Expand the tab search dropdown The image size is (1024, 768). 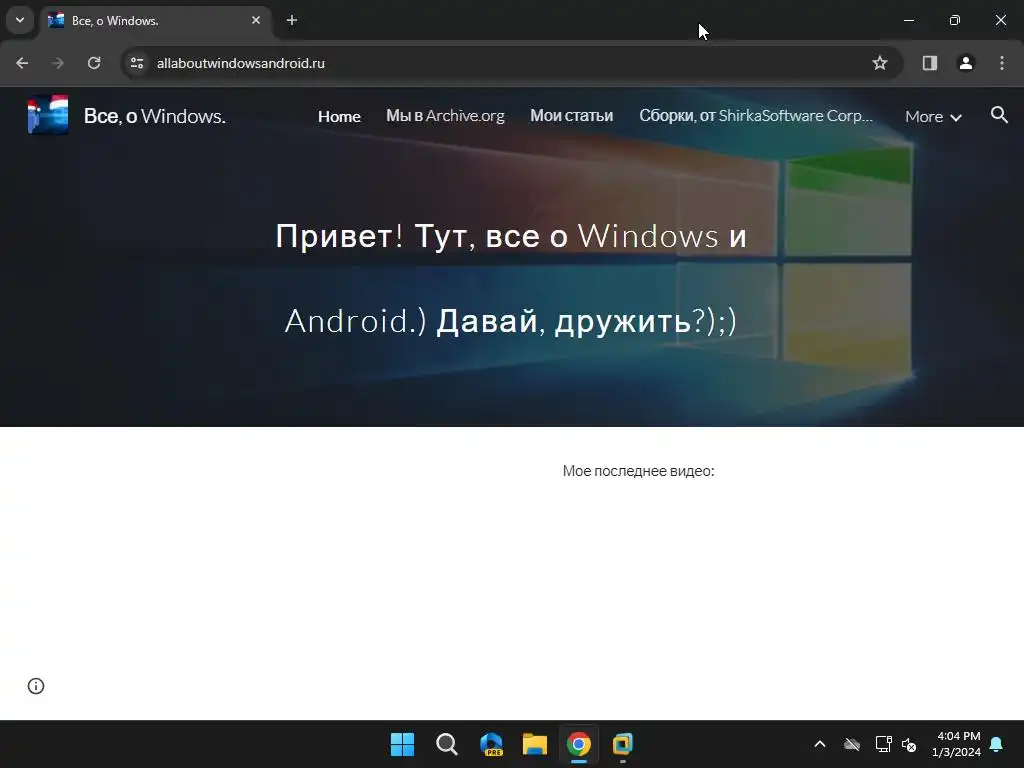pyautogui.click(x=20, y=20)
